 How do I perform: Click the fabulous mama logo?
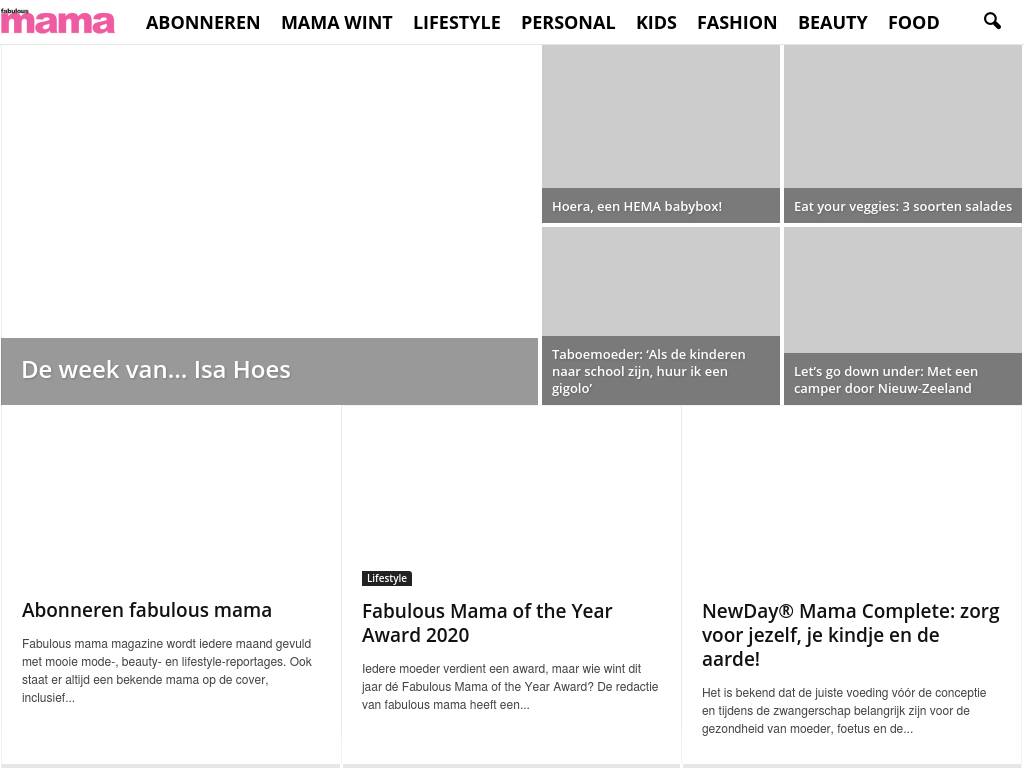58,21
